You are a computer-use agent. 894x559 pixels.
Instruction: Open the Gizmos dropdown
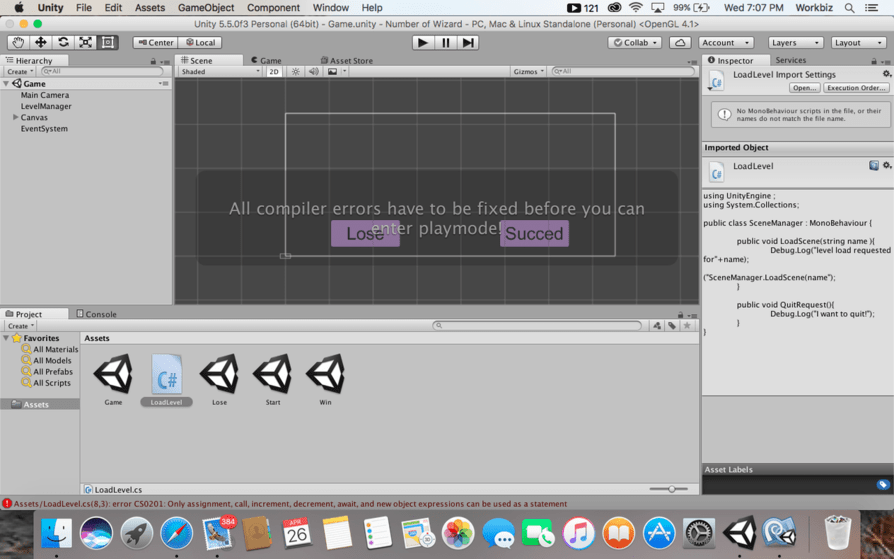(x=529, y=71)
